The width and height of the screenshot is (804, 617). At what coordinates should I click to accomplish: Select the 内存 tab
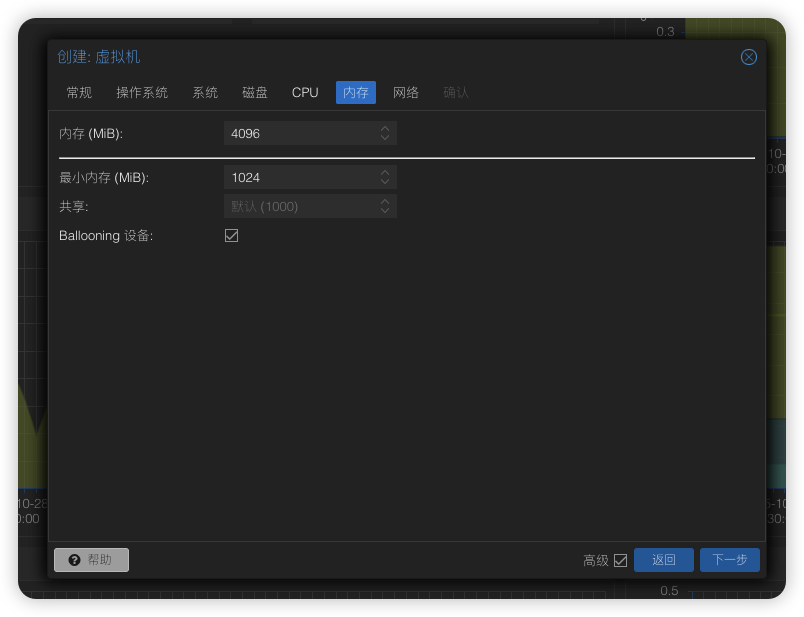click(356, 92)
